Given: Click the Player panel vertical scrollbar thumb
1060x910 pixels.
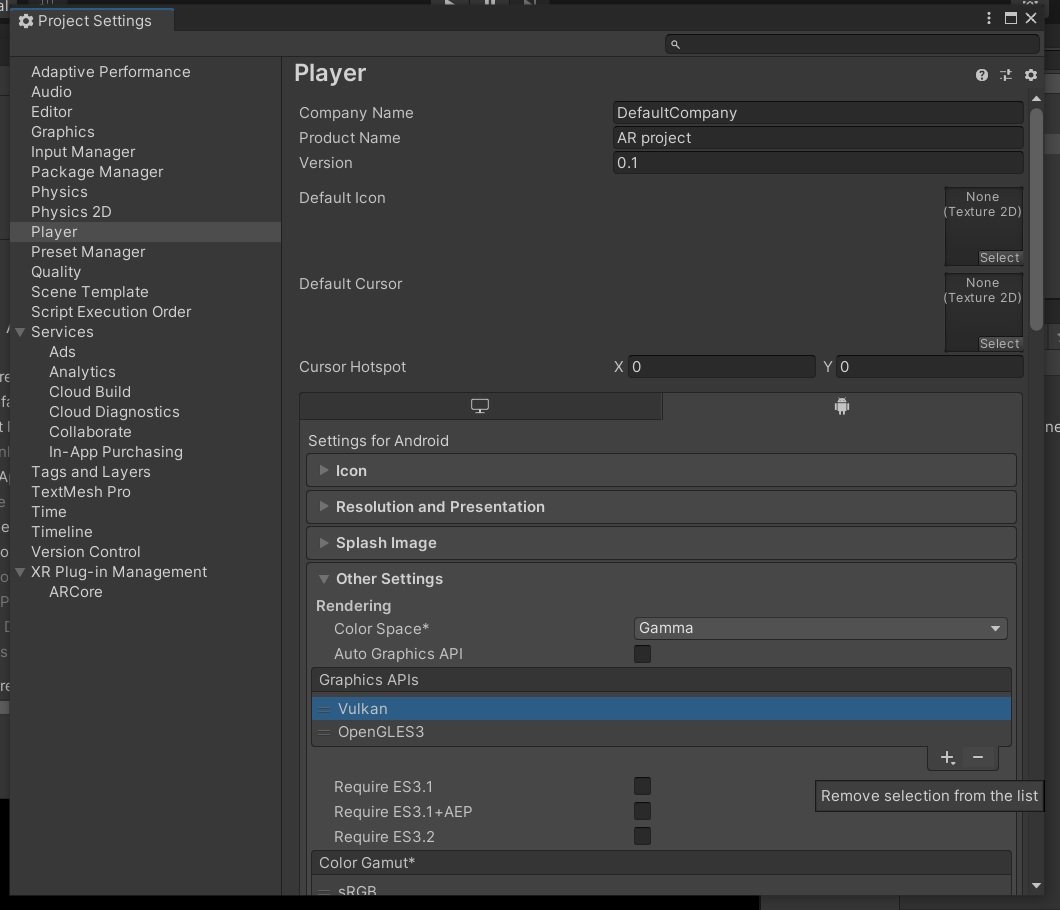Looking at the screenshot, I should 1036,220.
